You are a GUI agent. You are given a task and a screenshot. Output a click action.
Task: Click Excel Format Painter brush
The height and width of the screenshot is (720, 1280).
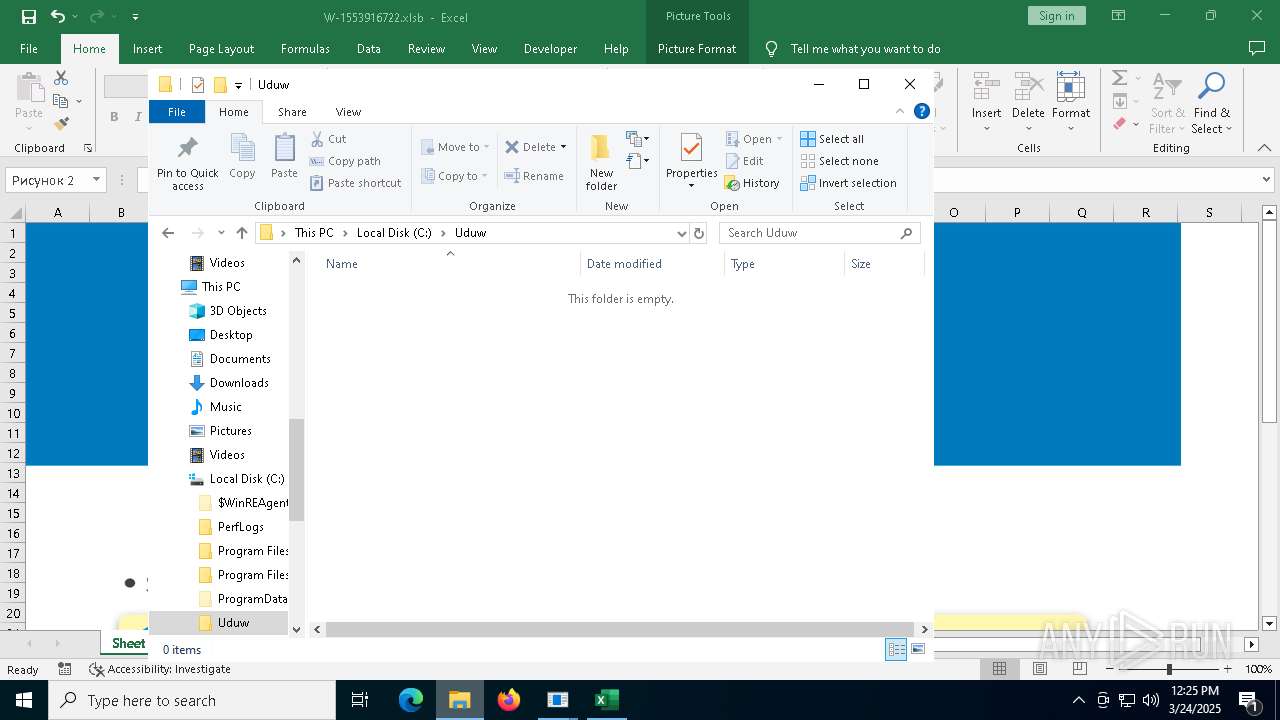61,124
